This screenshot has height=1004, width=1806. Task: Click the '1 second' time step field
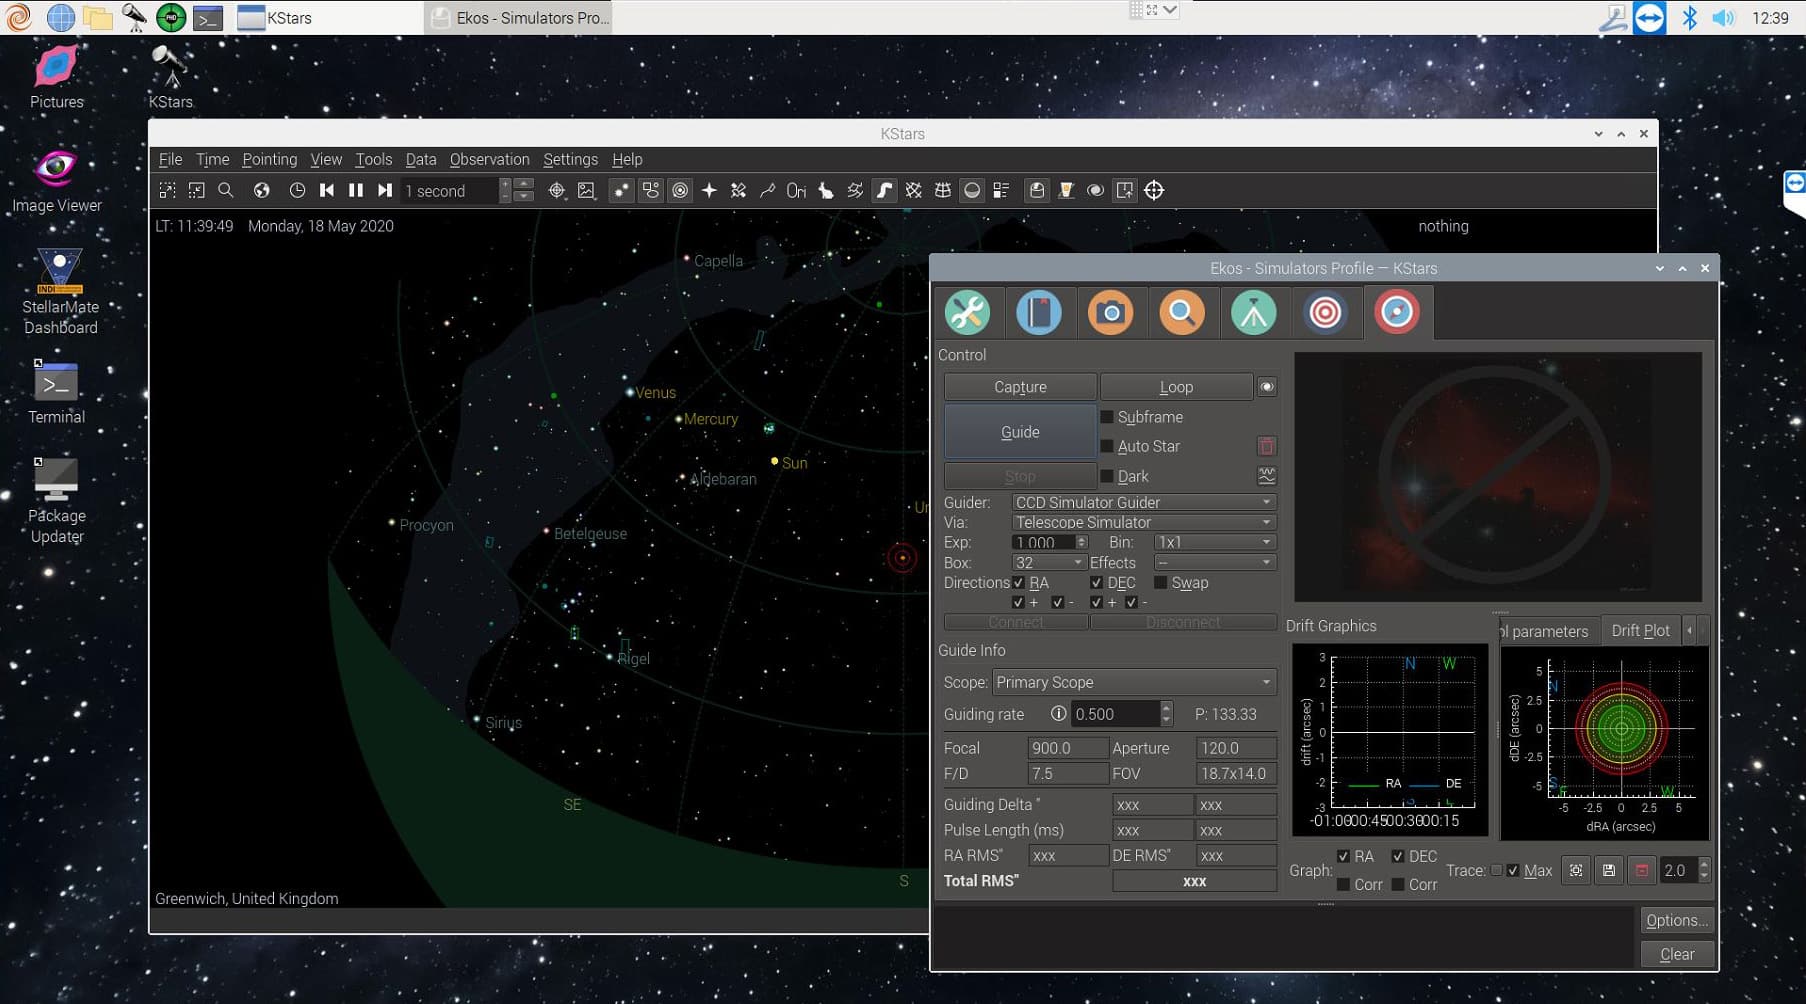449,191
